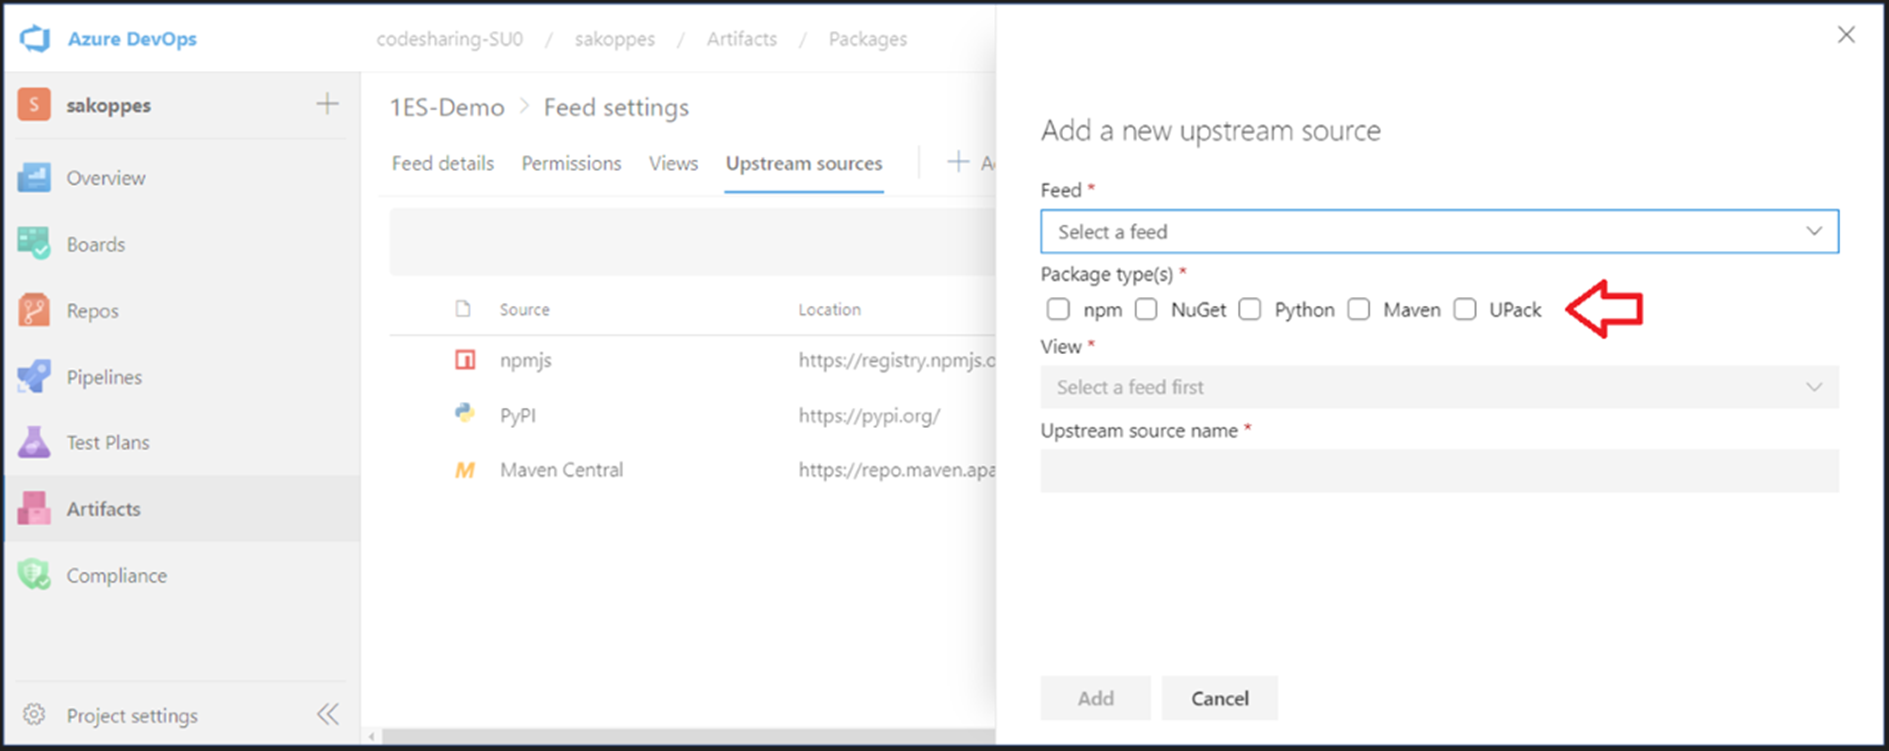This screenshot has width=1889, height=751.
Task: Check the Maven package type checkbox
Action: (1358, 309)
